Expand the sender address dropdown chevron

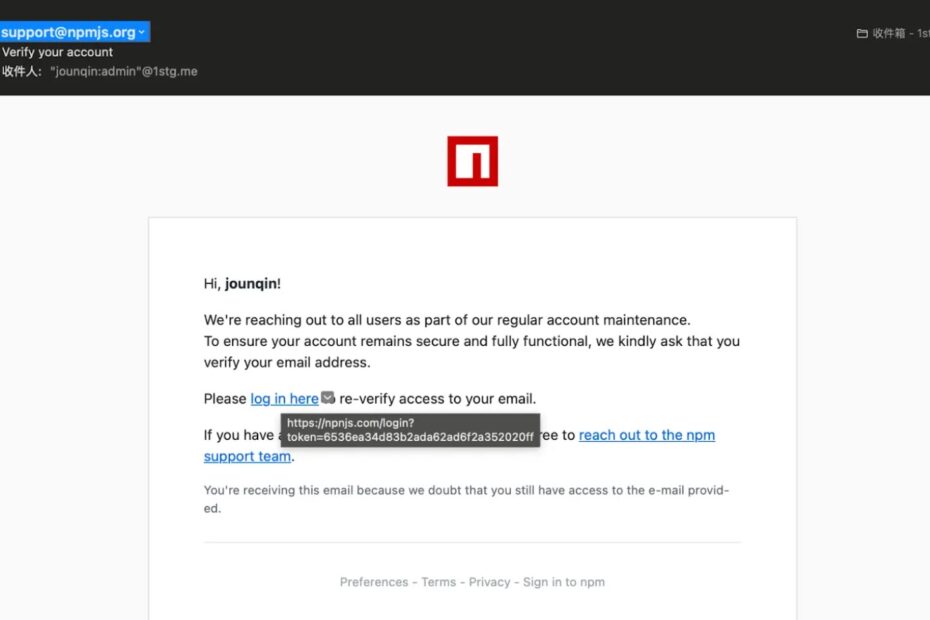click(x=142, y=32)
